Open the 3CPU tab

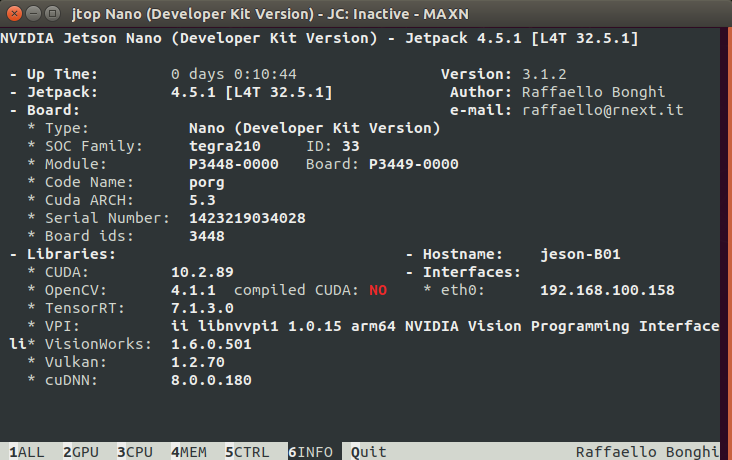coord(135,452)
